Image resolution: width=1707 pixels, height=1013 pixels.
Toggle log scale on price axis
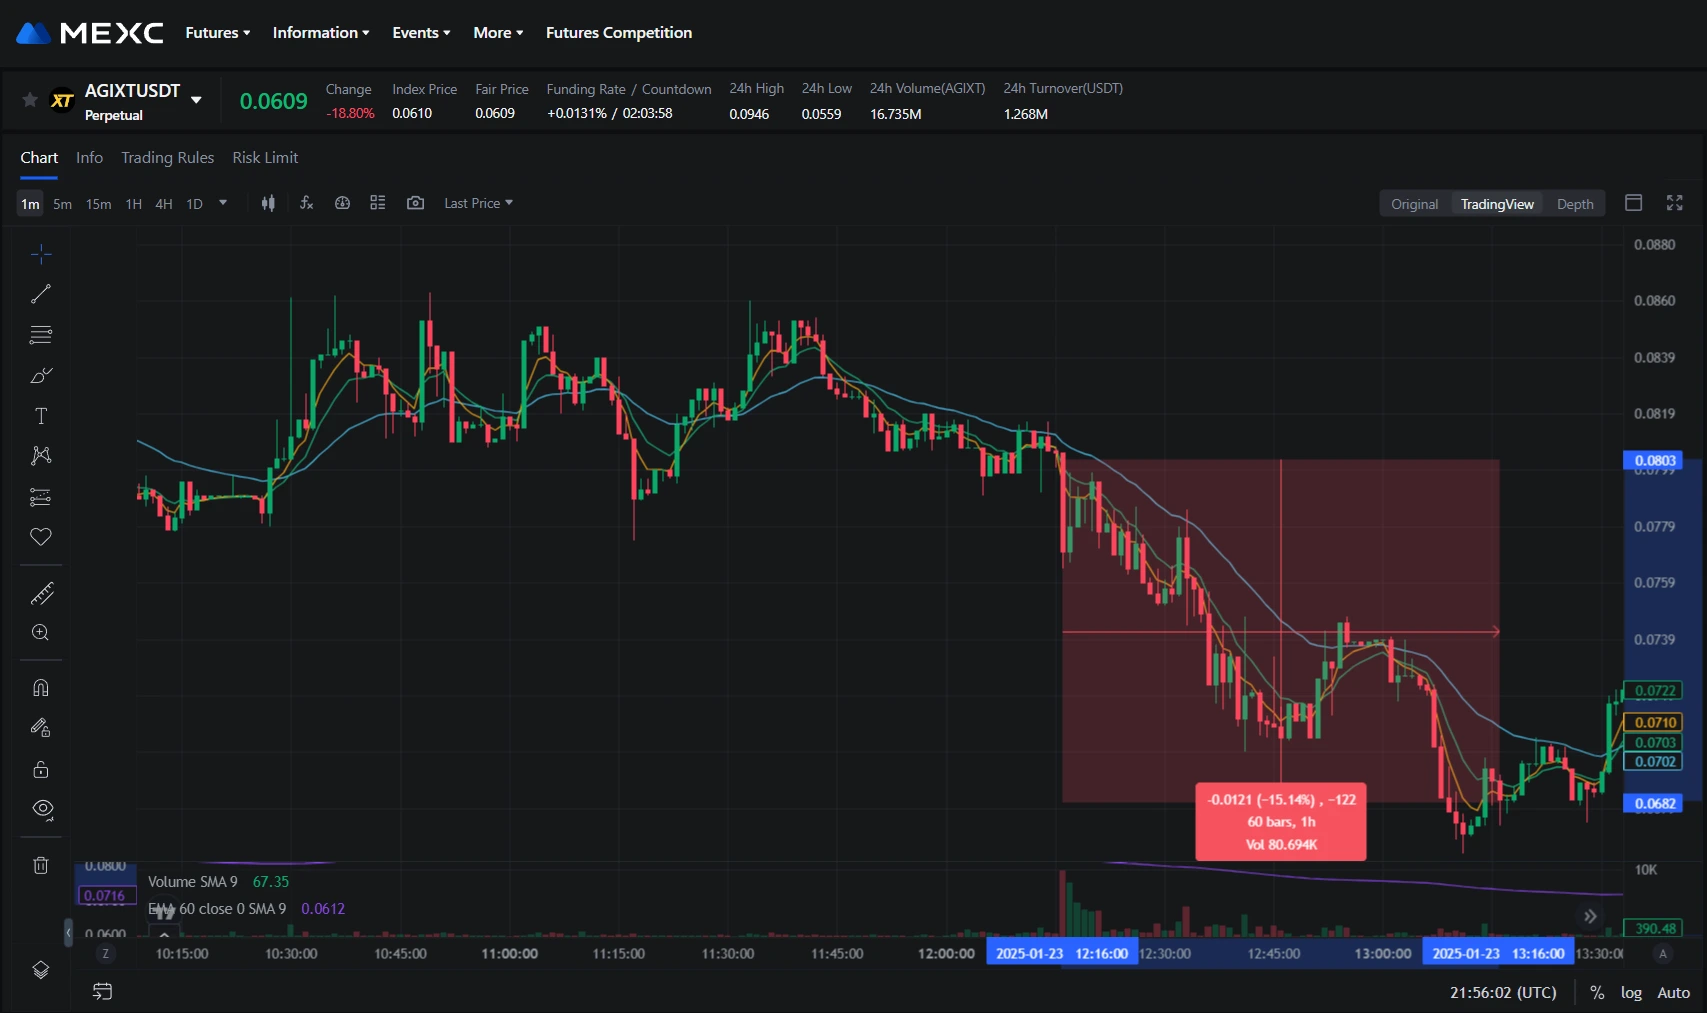(x=1631, y=993)
